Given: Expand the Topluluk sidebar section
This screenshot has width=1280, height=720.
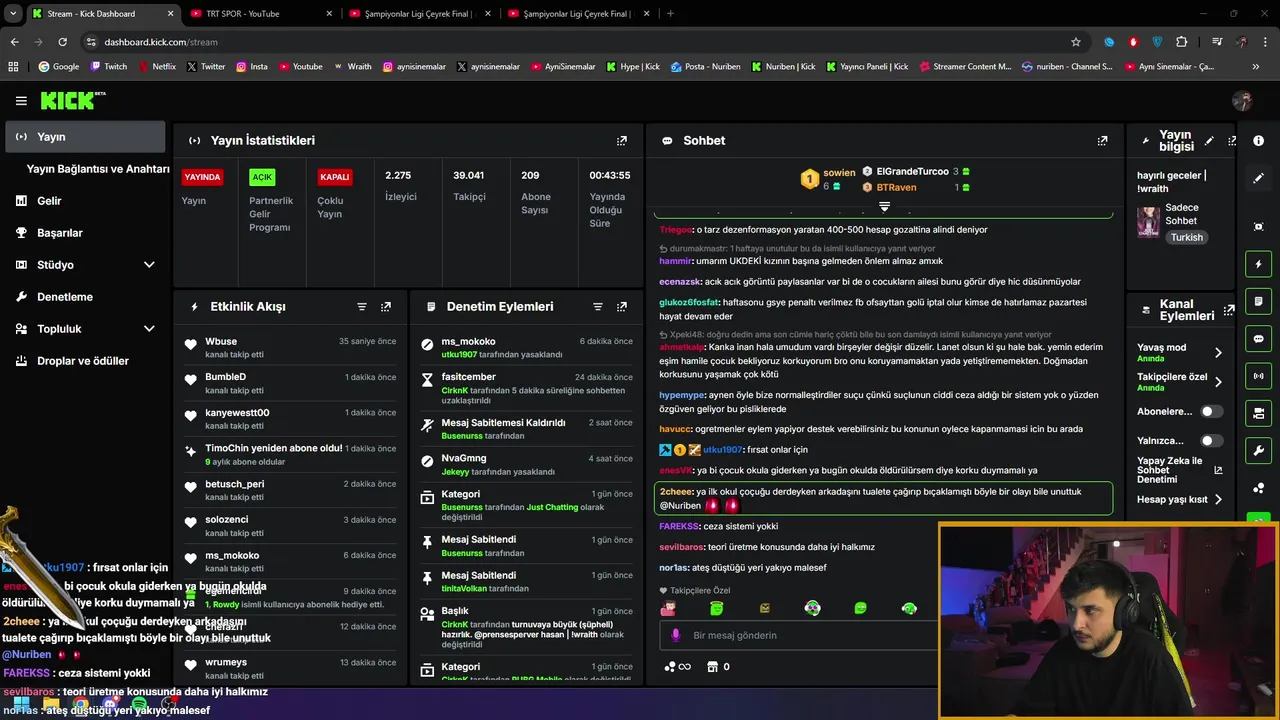Looking at the screenshot, I should click(x=149, y=329).
